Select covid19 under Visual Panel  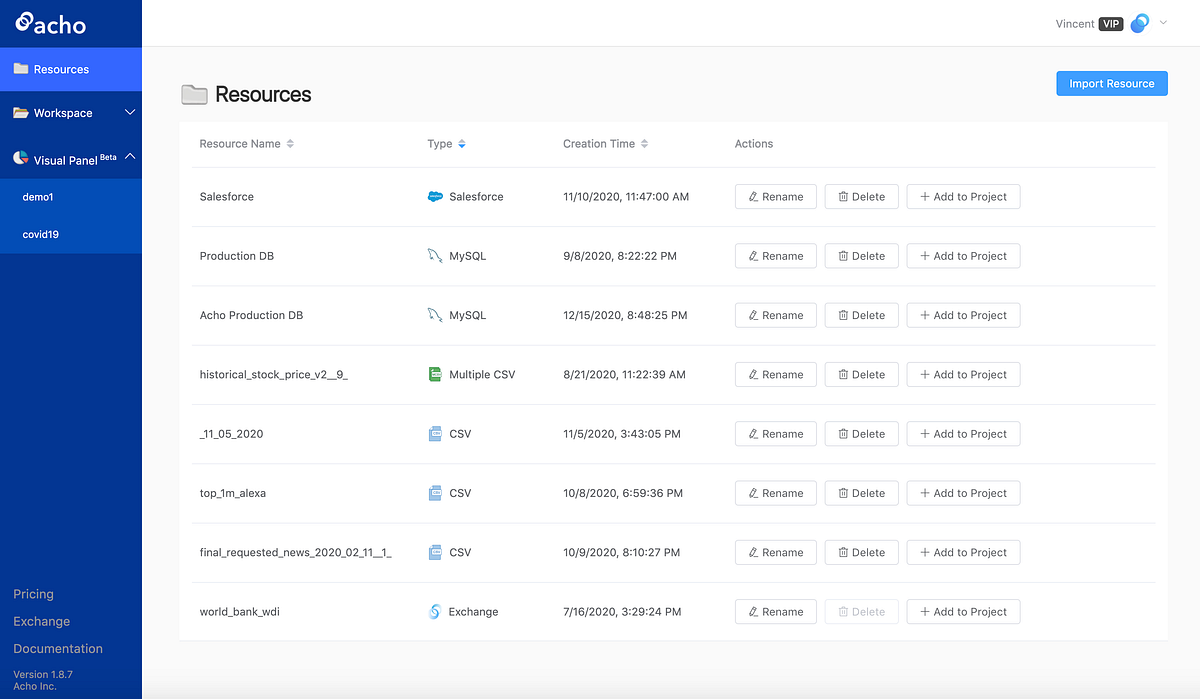40,233
